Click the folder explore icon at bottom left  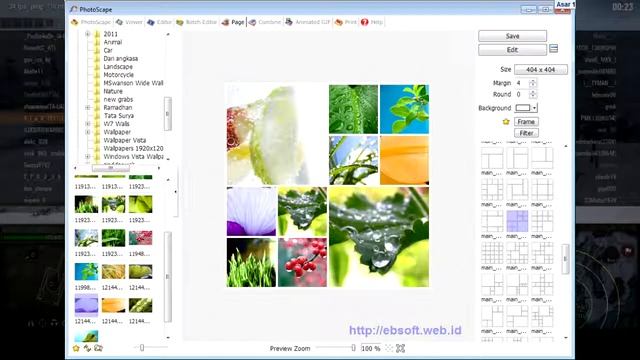[x=98, y=348]
